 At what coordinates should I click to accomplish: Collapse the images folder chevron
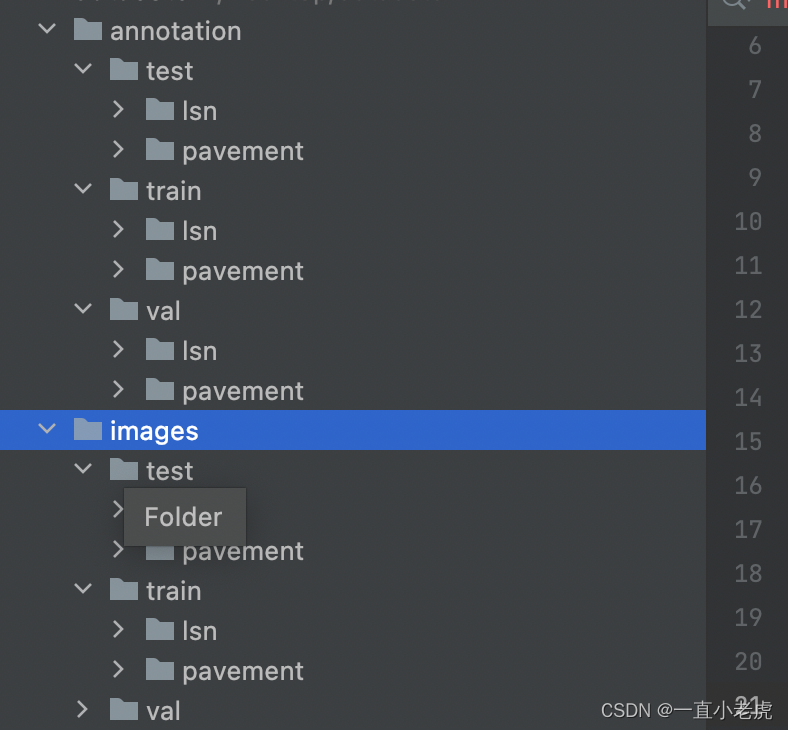[x=47, y=430]
